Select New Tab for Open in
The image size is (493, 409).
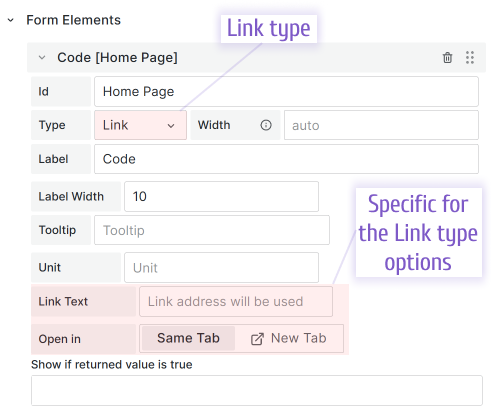pyautogui.click(x=289, y=338)
